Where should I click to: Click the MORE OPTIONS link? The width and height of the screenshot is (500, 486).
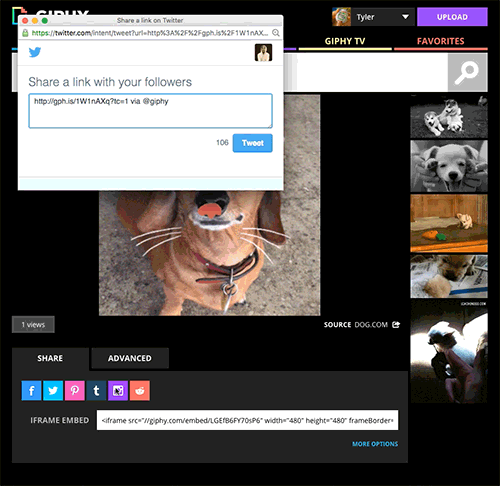[375, 444]
